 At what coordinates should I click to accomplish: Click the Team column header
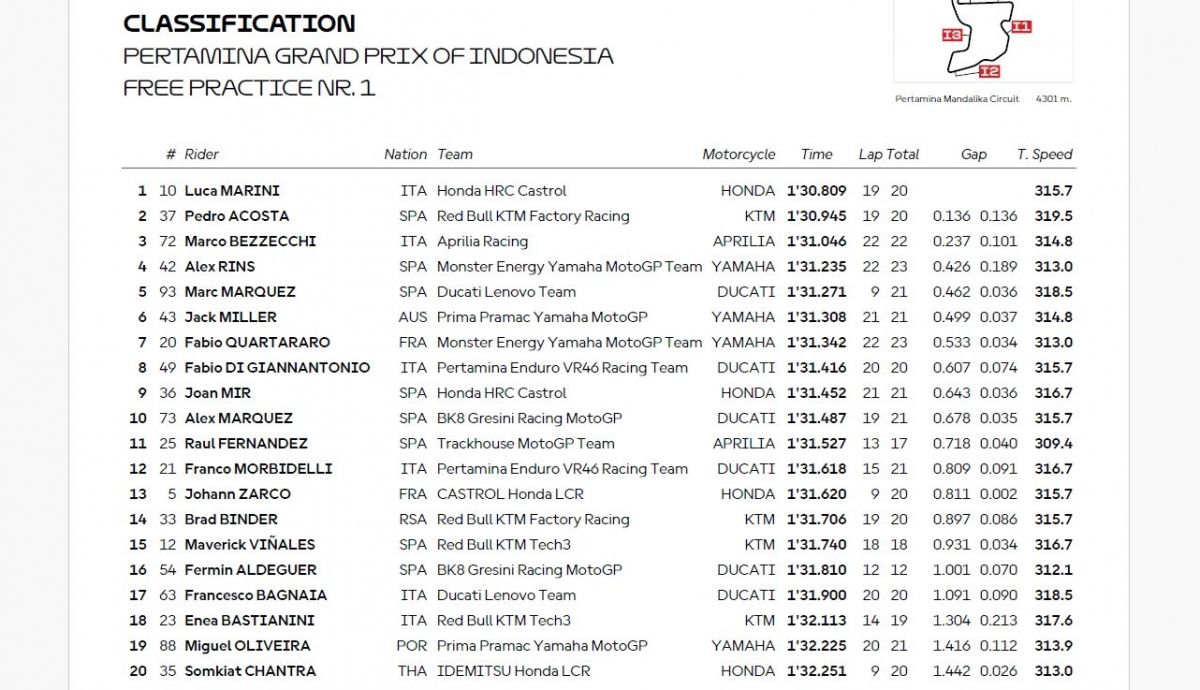455,154
